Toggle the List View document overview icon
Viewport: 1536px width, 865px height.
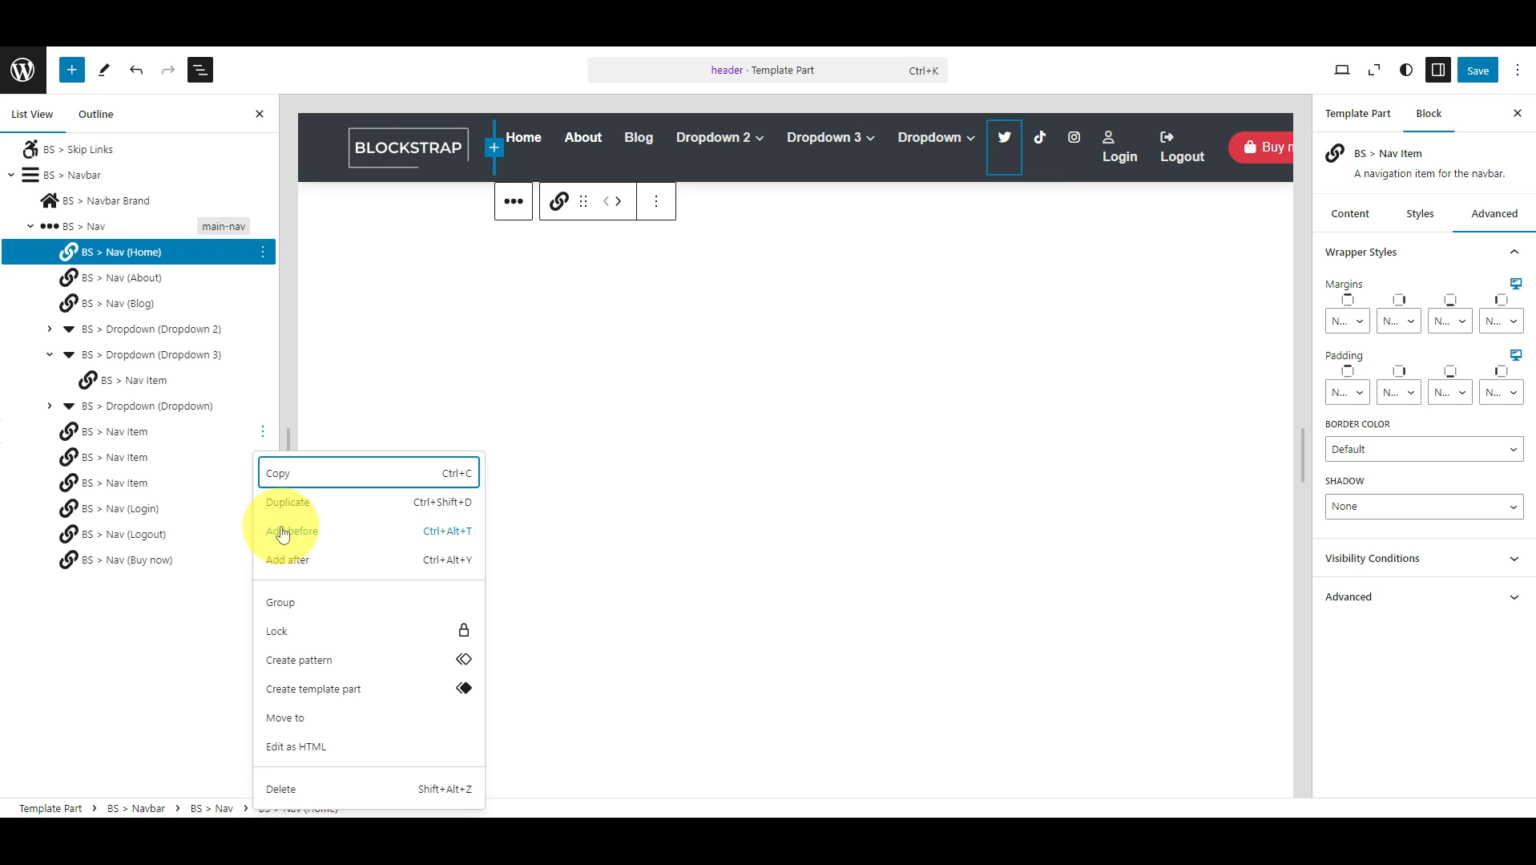pyautogui.click(x=200, y=70)
